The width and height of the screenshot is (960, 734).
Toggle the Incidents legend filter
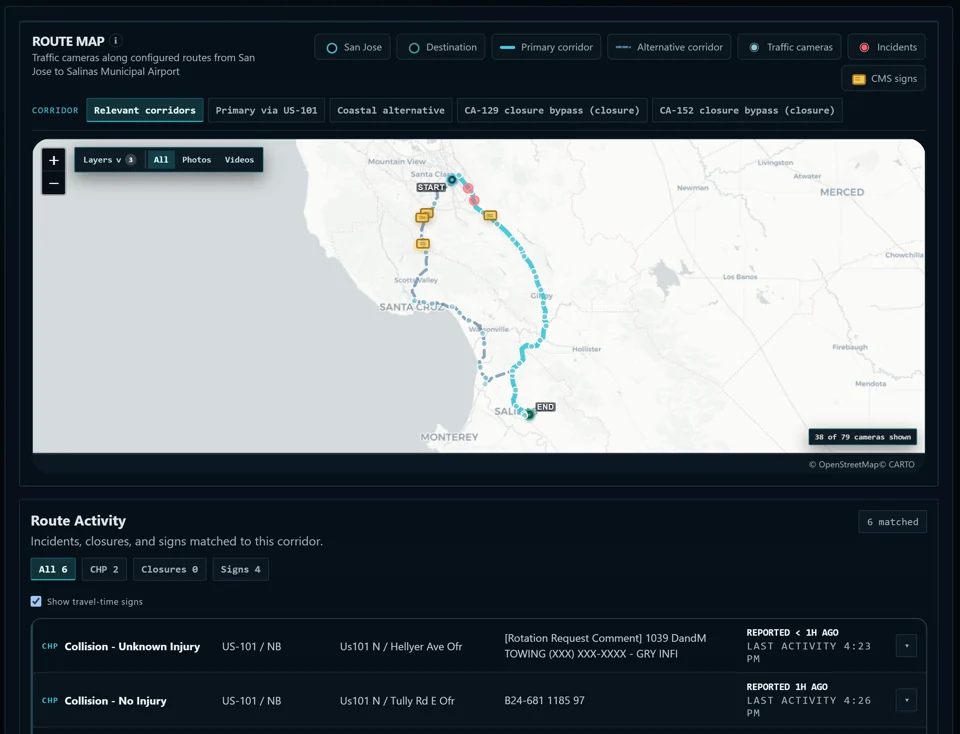pyautogui.click(x=887, y=47)
